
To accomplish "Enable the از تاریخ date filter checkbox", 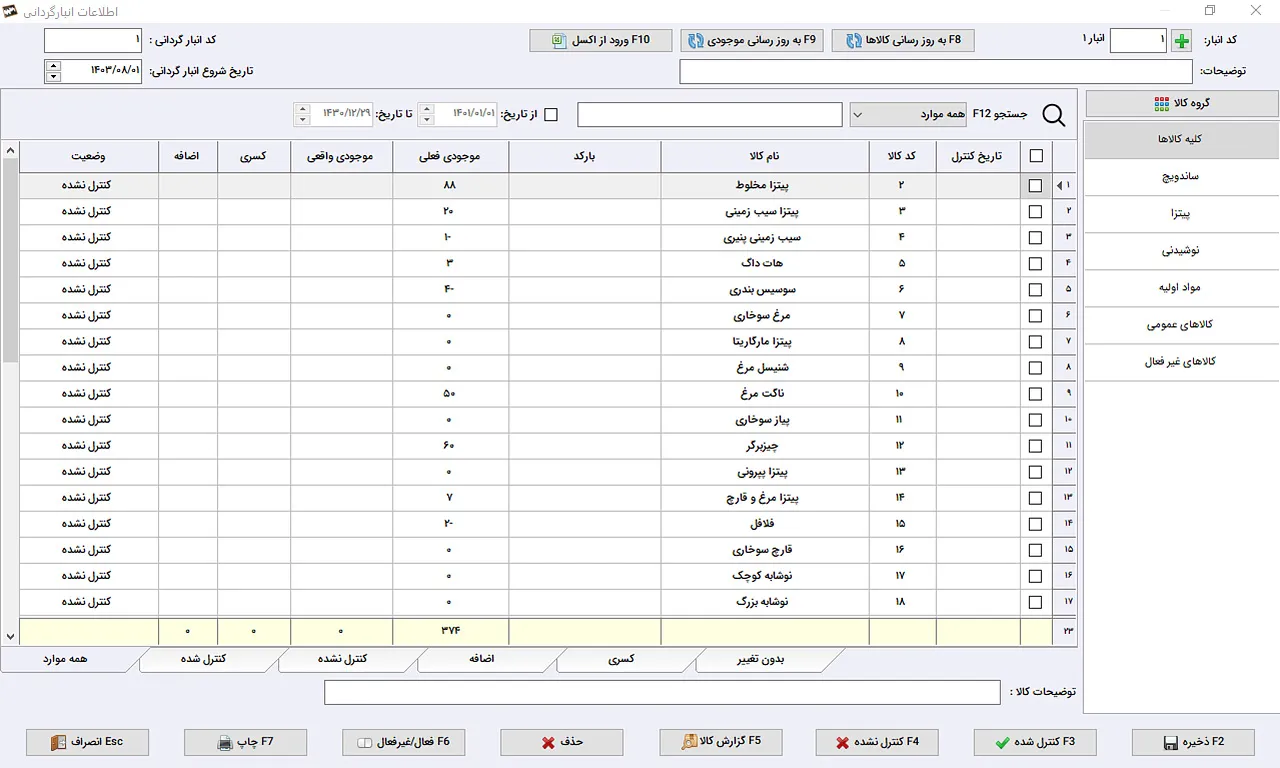I will tap(551, 115).
